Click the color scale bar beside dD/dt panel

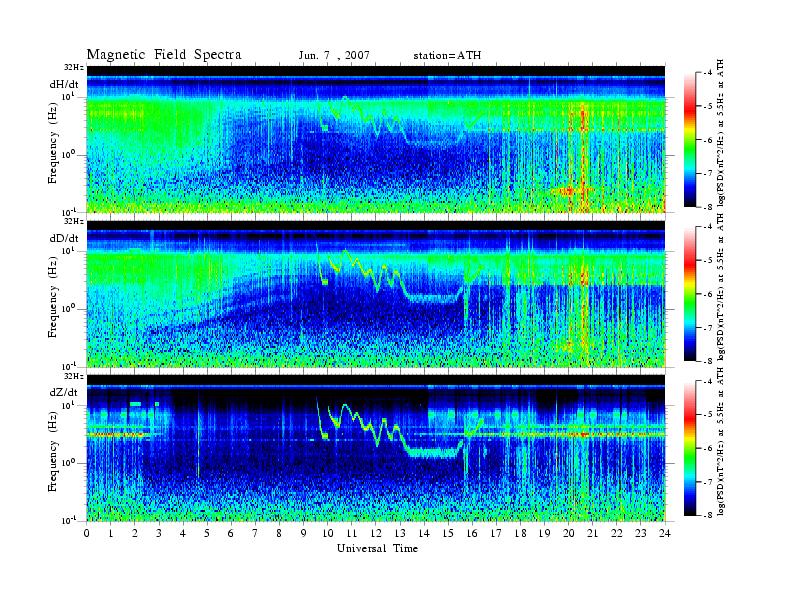690,294
